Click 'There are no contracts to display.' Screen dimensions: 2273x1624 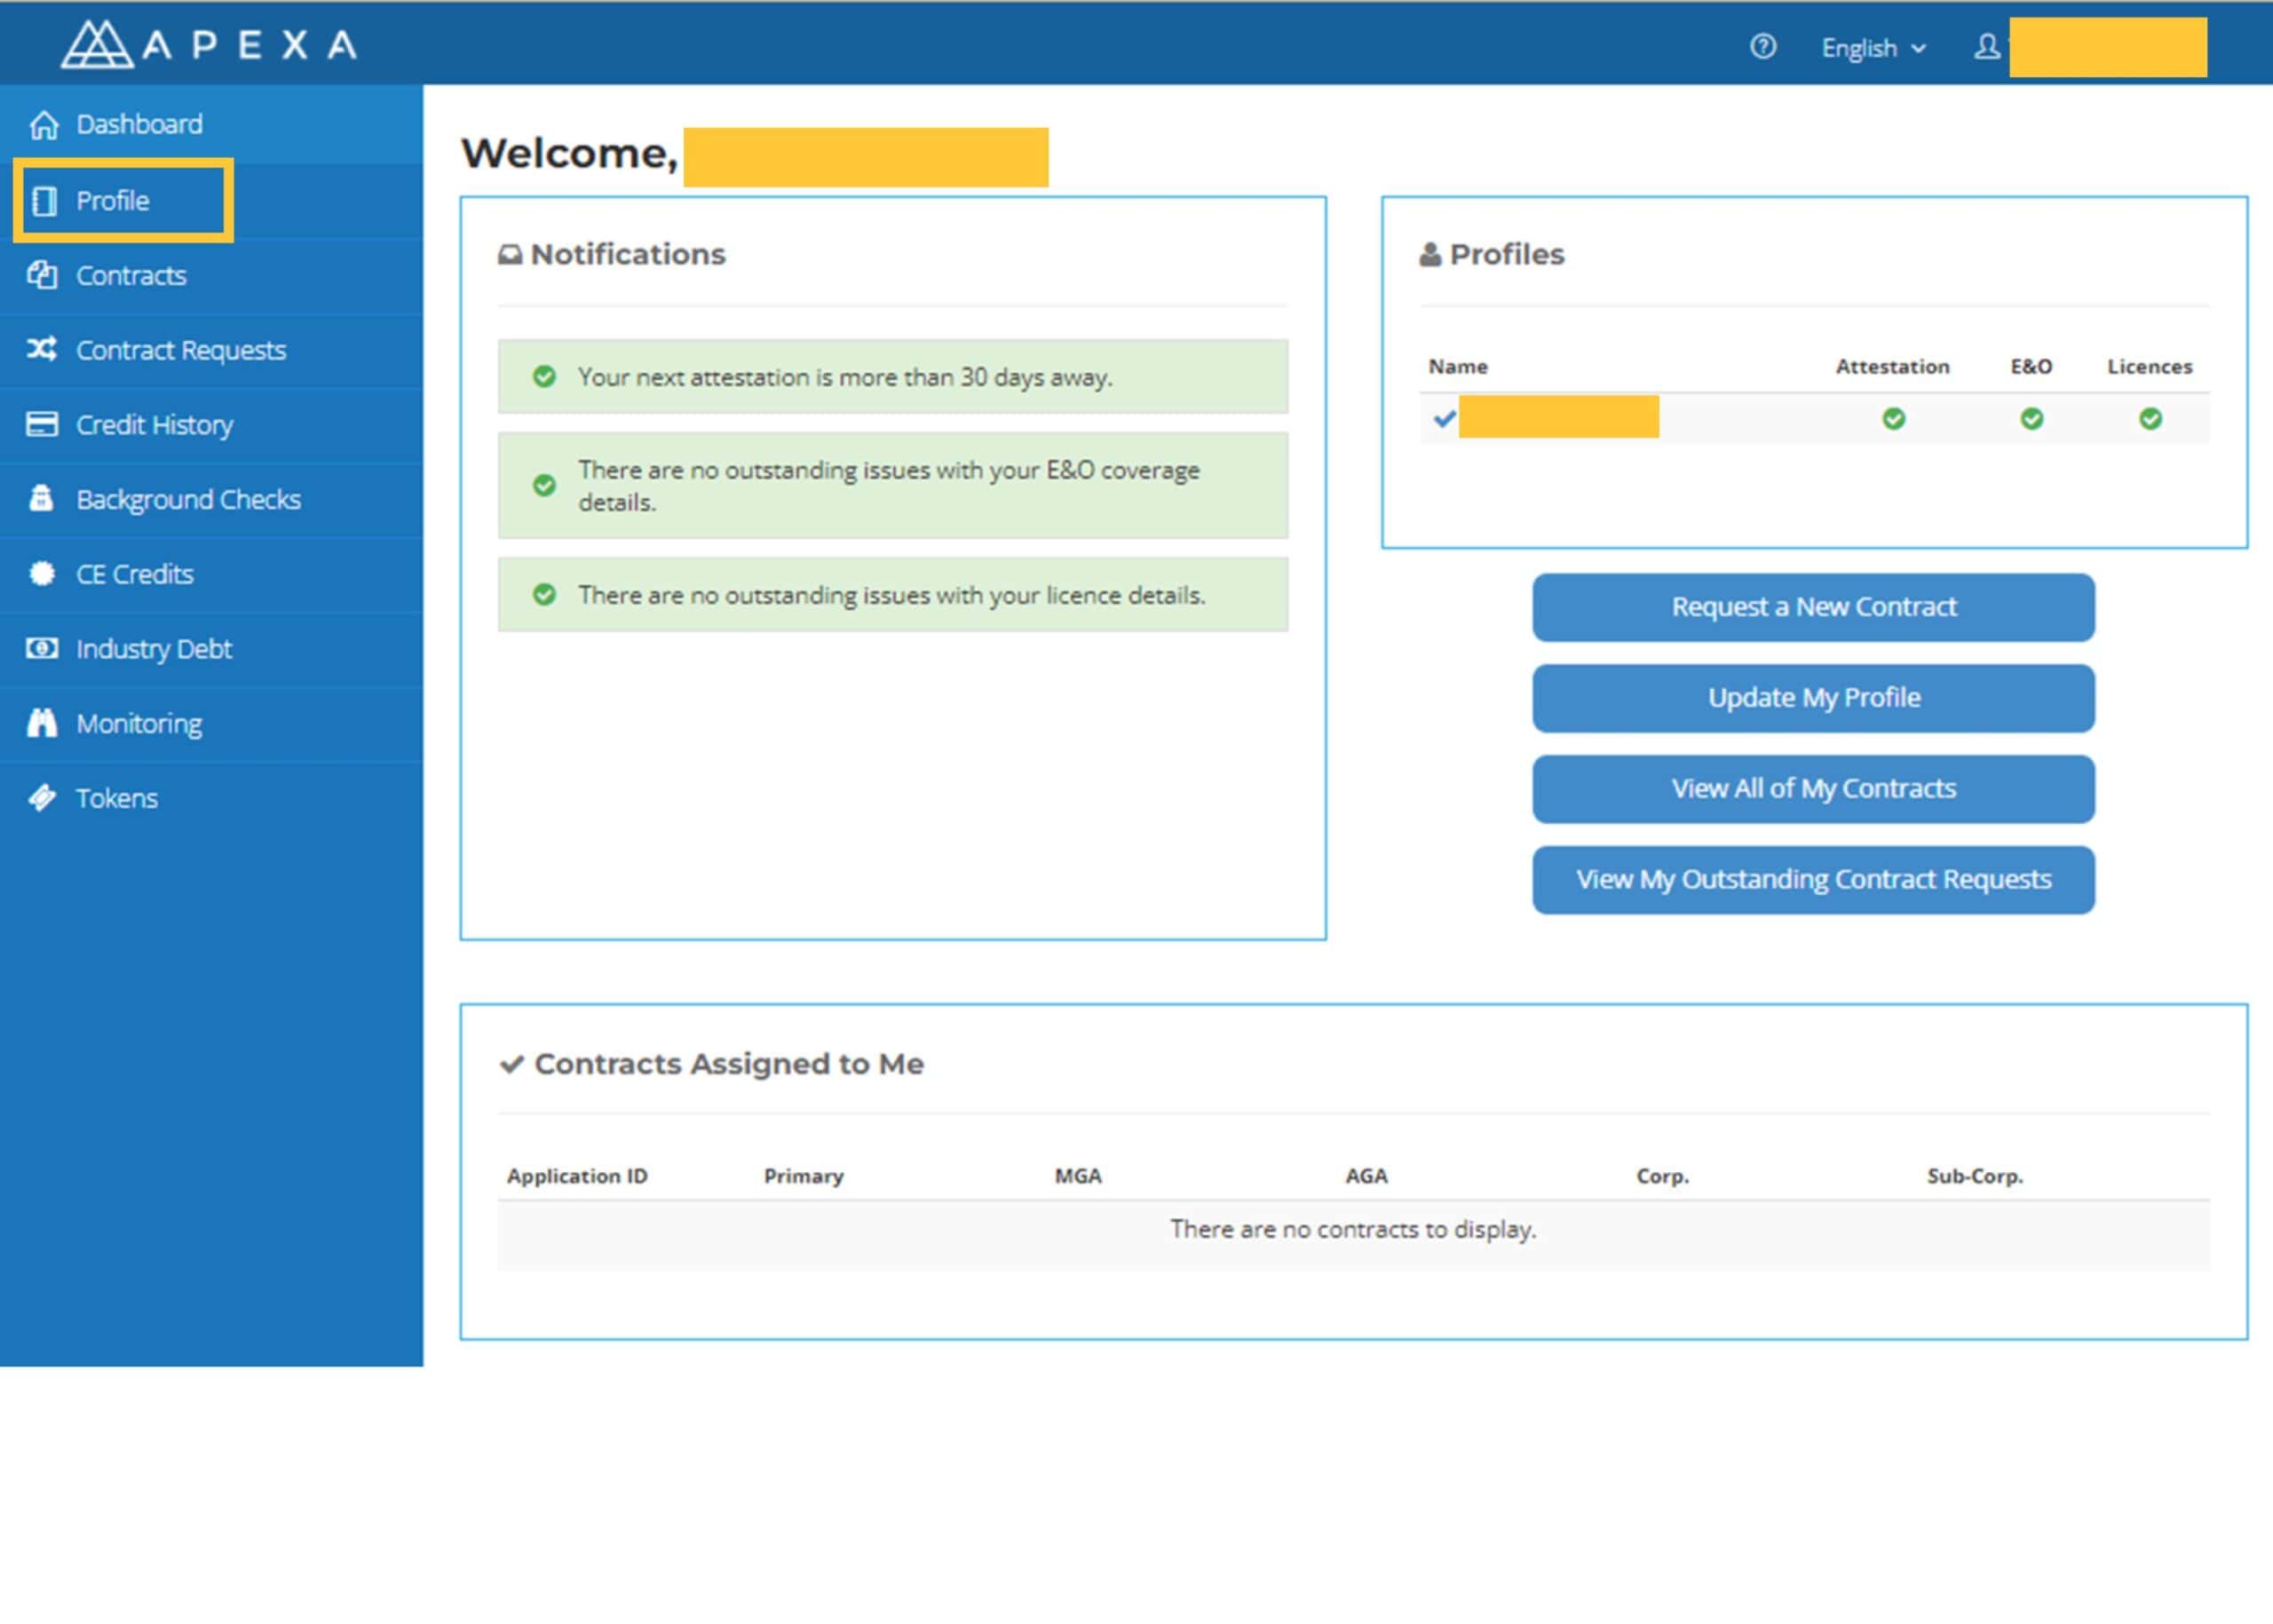point(1353,1229)
